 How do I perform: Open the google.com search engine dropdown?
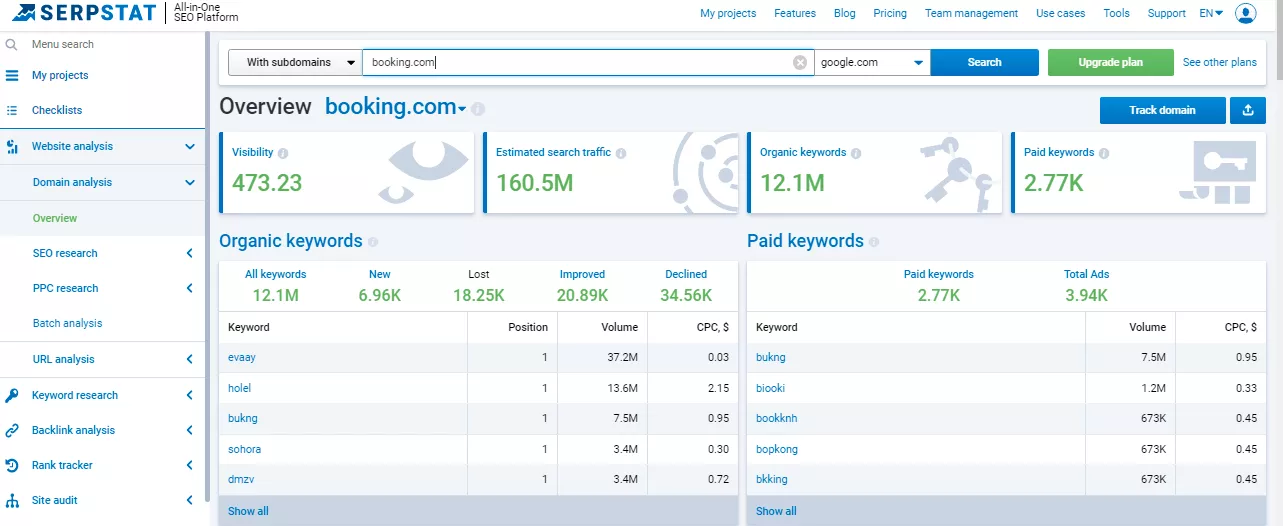click(x=872, y=62)
